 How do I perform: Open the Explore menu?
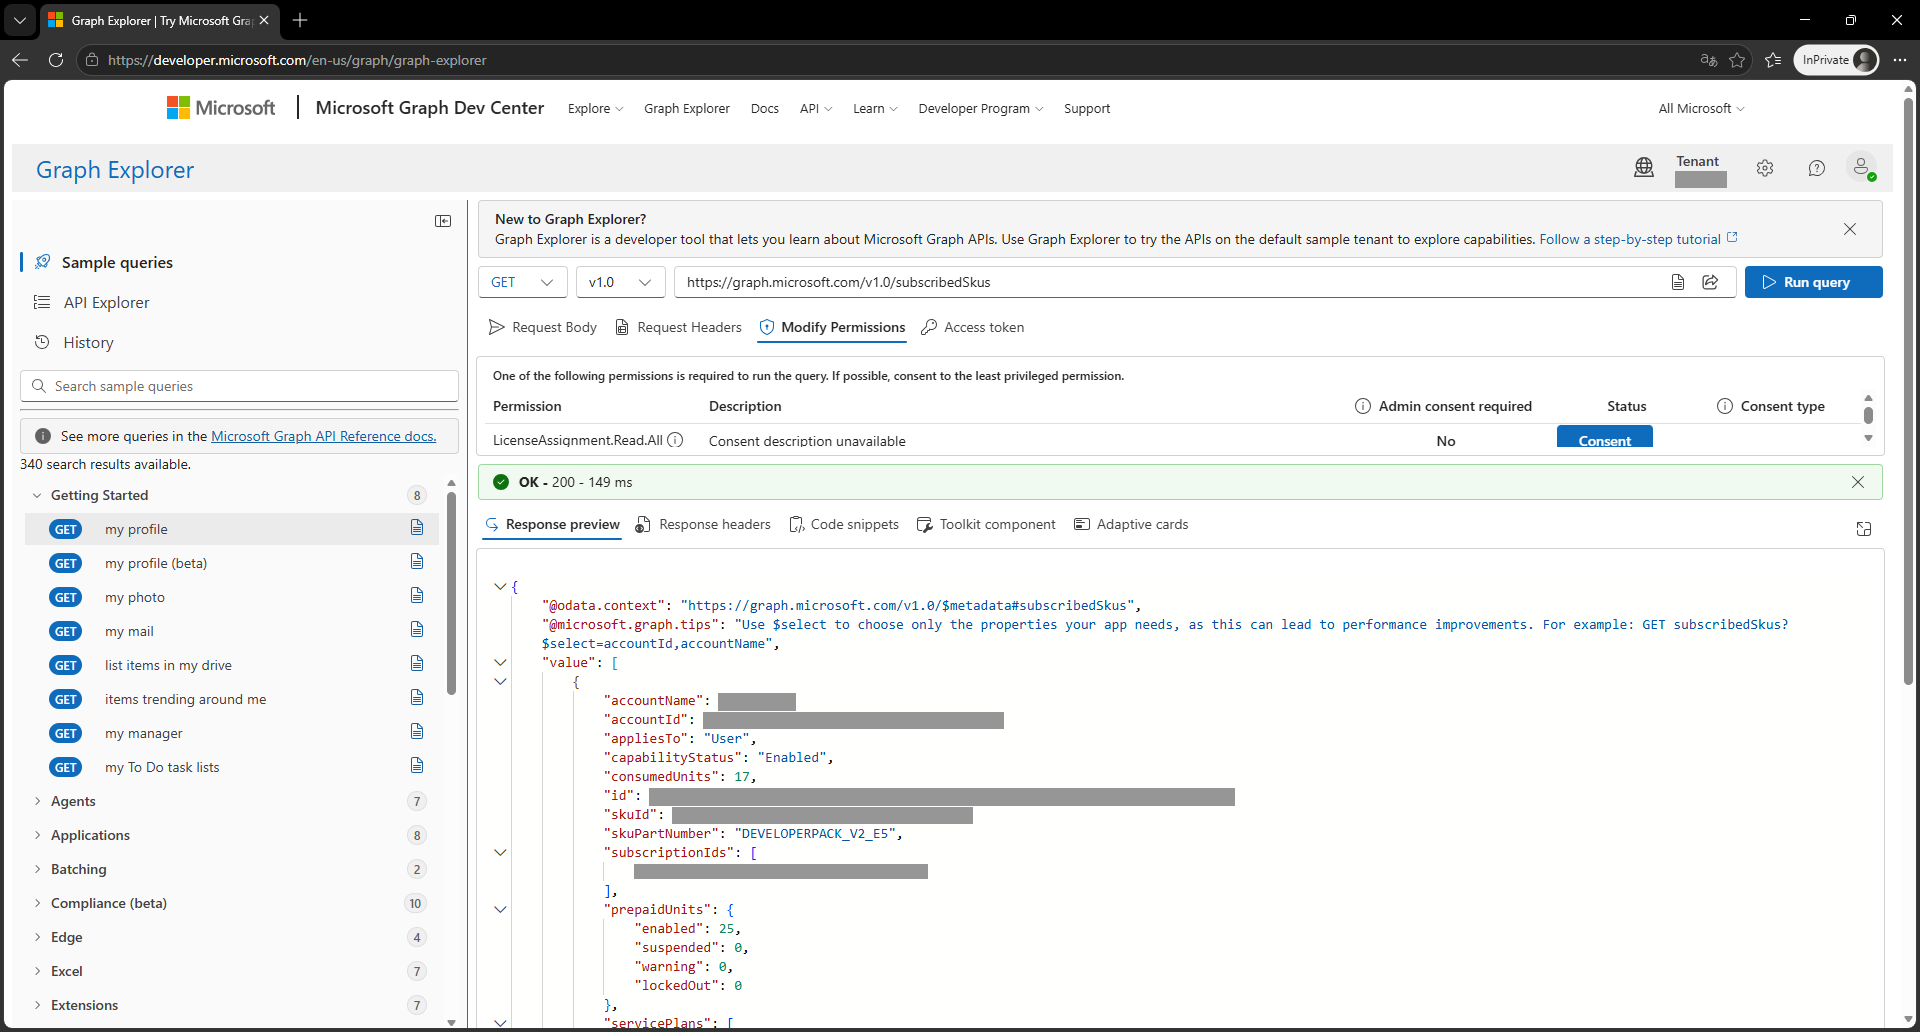(x=595, y=108)
